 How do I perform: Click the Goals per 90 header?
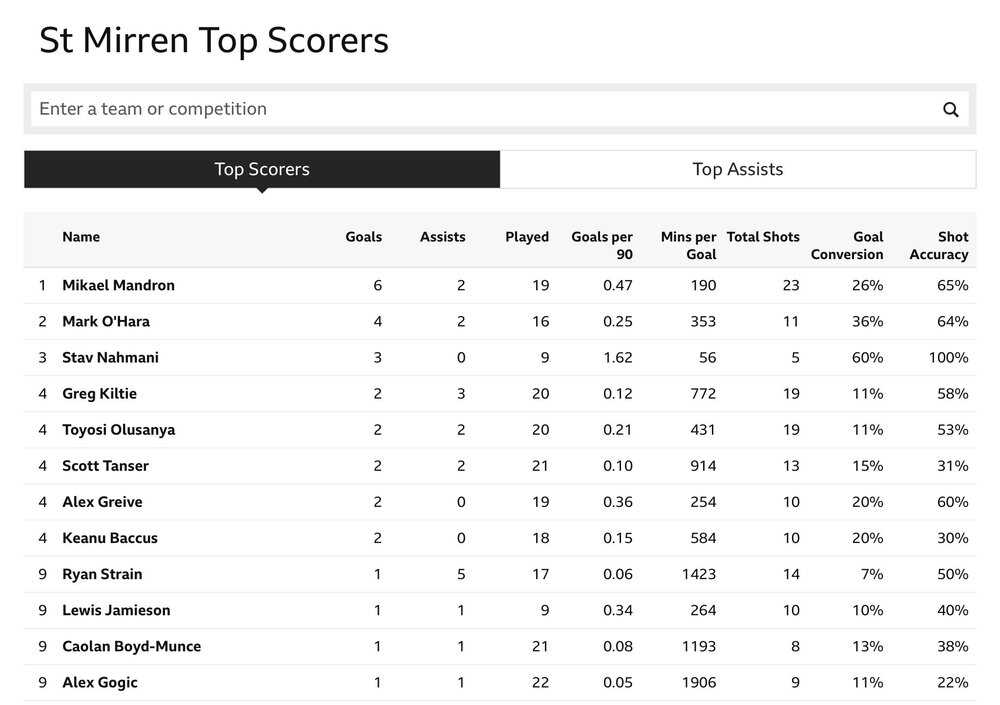tap(602, 246)
